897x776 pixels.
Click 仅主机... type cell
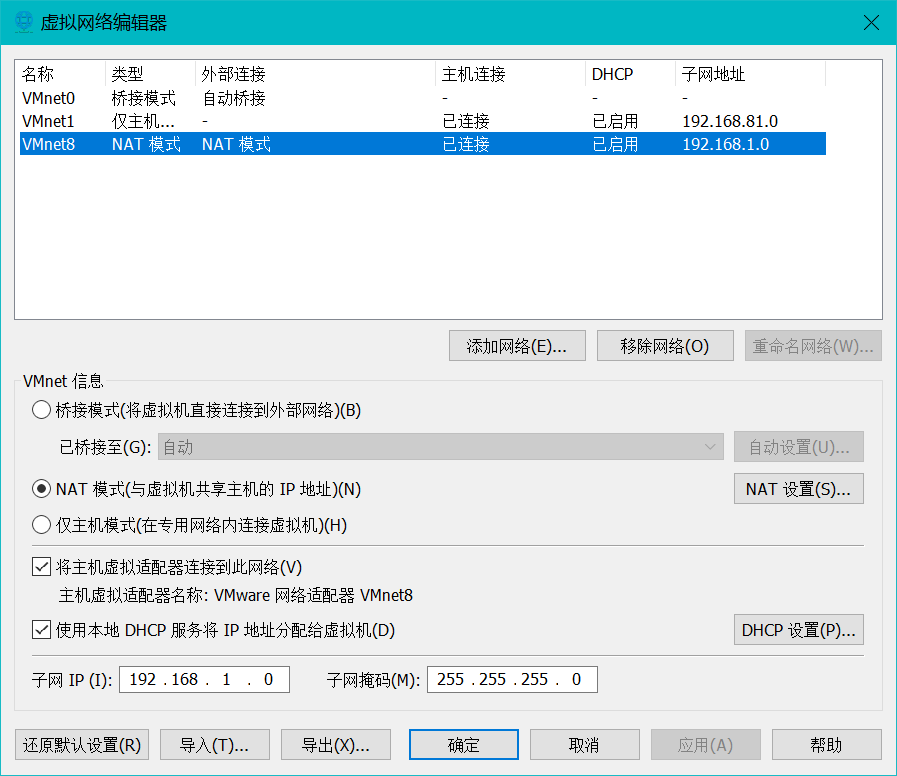coord(143,121)
